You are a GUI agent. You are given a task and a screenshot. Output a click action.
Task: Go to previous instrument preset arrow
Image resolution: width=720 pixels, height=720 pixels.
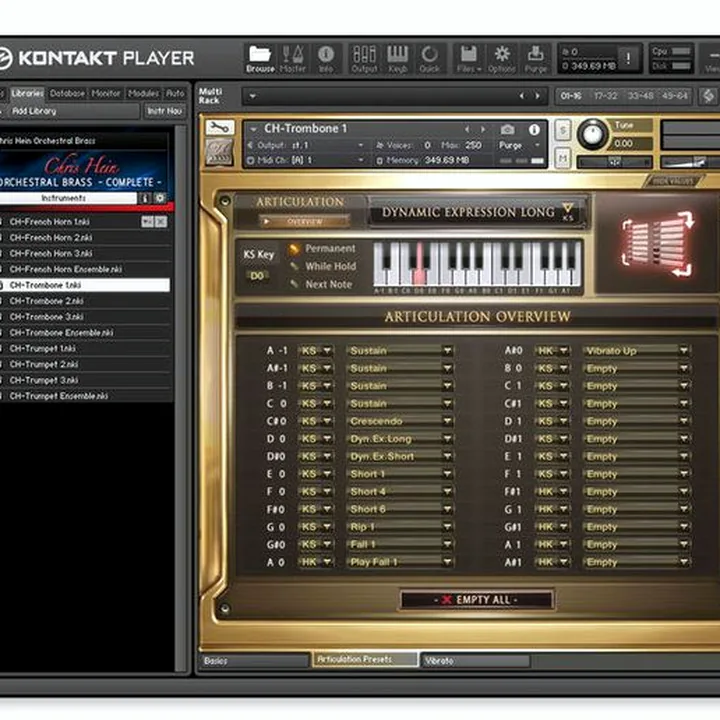(x=467, y=129)
